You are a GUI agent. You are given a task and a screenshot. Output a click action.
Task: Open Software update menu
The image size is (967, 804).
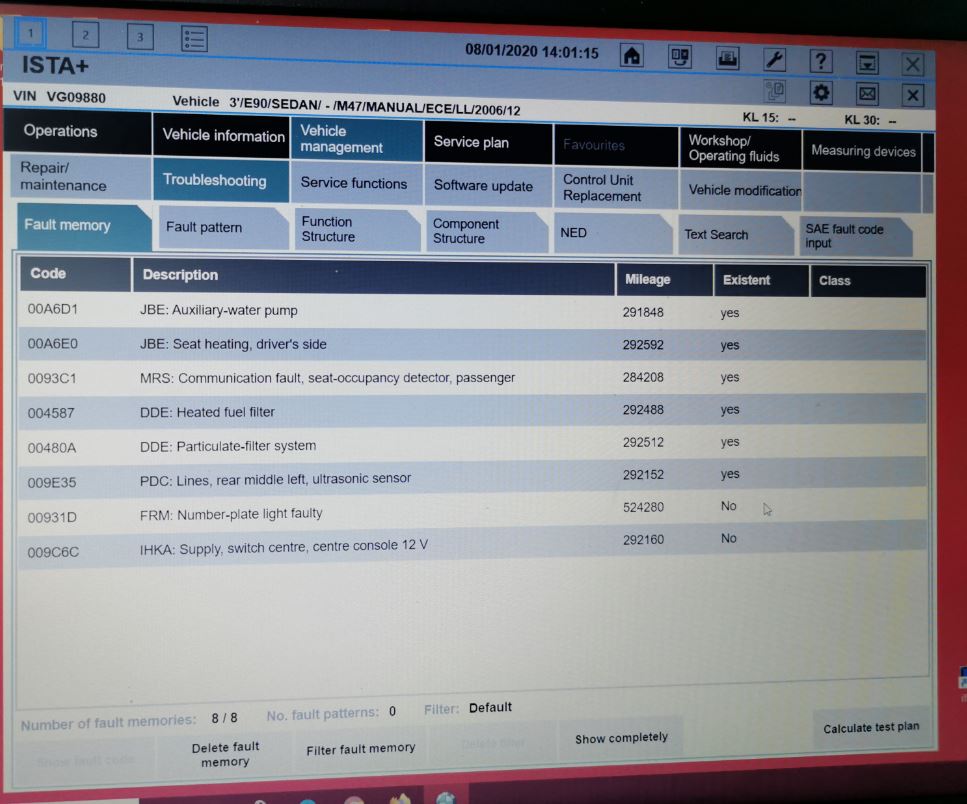(x=483, y=186)
